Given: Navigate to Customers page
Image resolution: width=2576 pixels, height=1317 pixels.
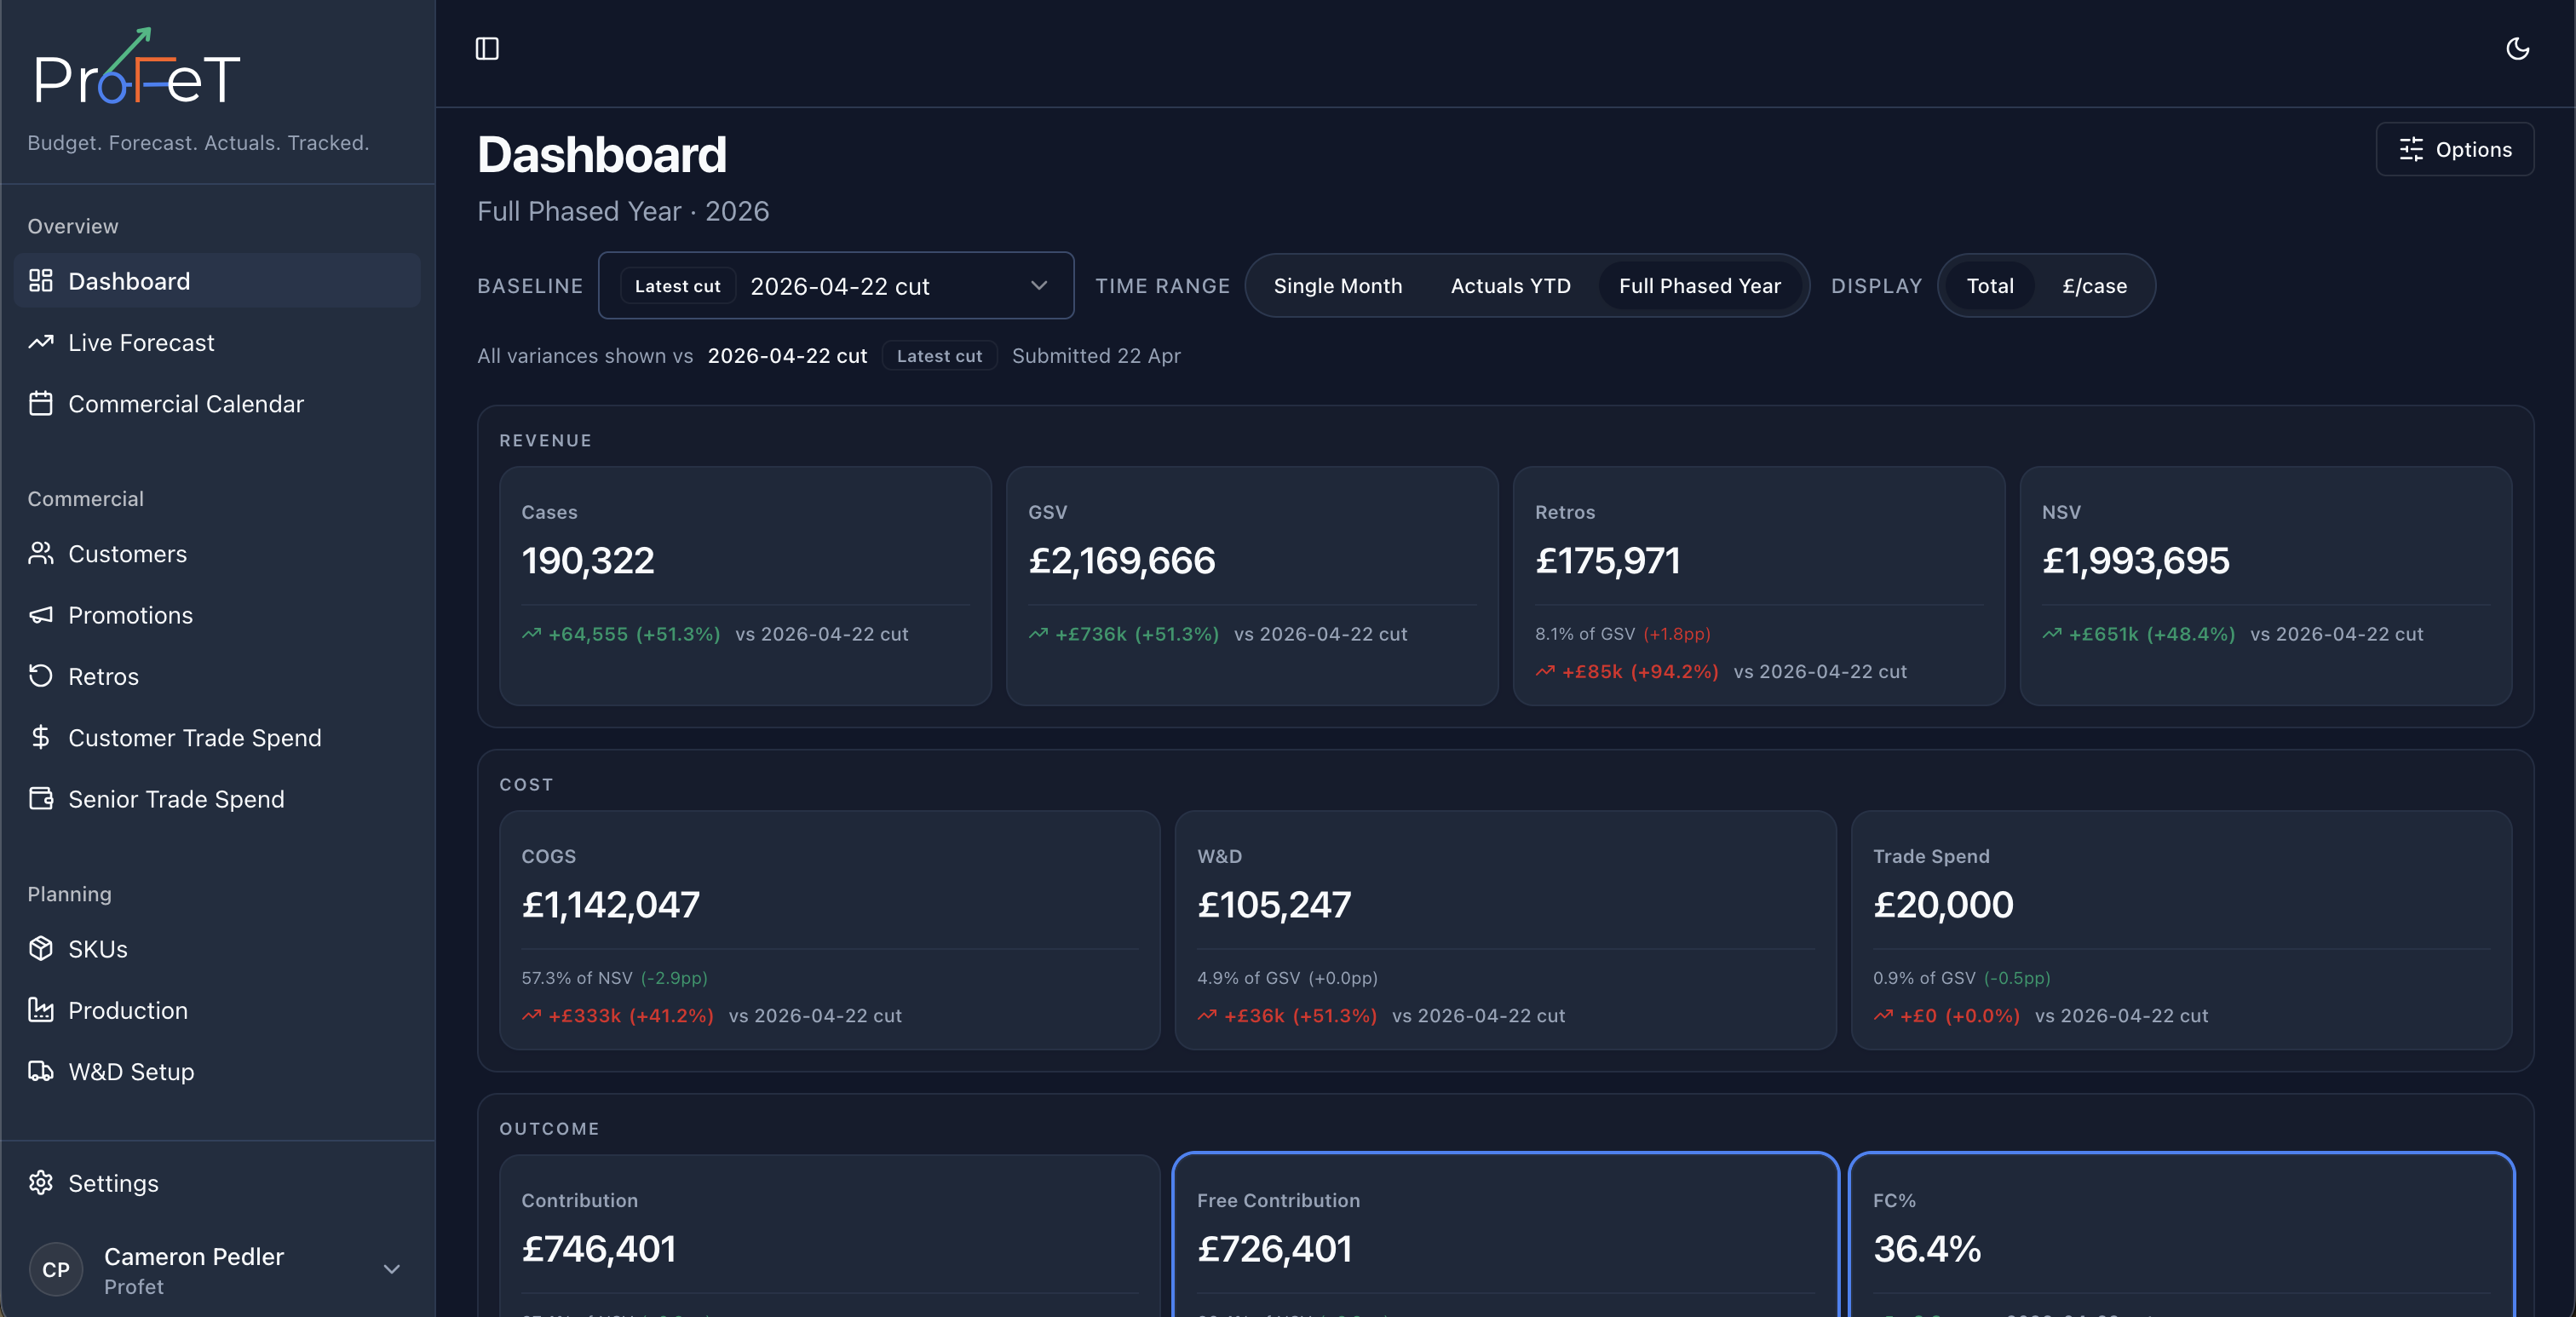Looking at the screenshot, I should [217, 553].
